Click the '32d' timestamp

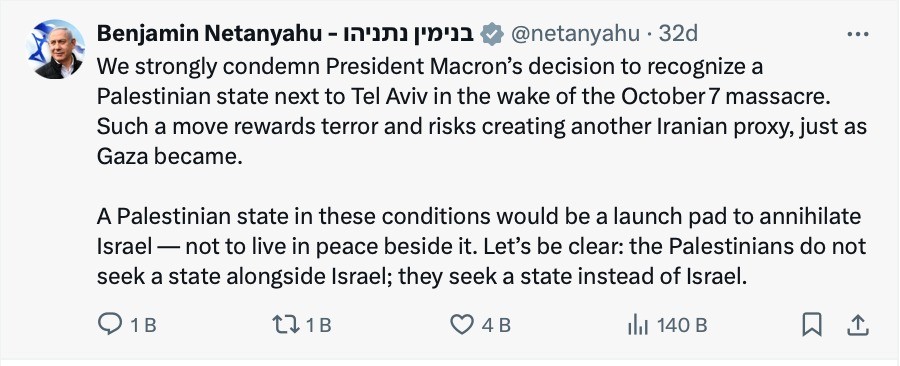click(678, 34)
